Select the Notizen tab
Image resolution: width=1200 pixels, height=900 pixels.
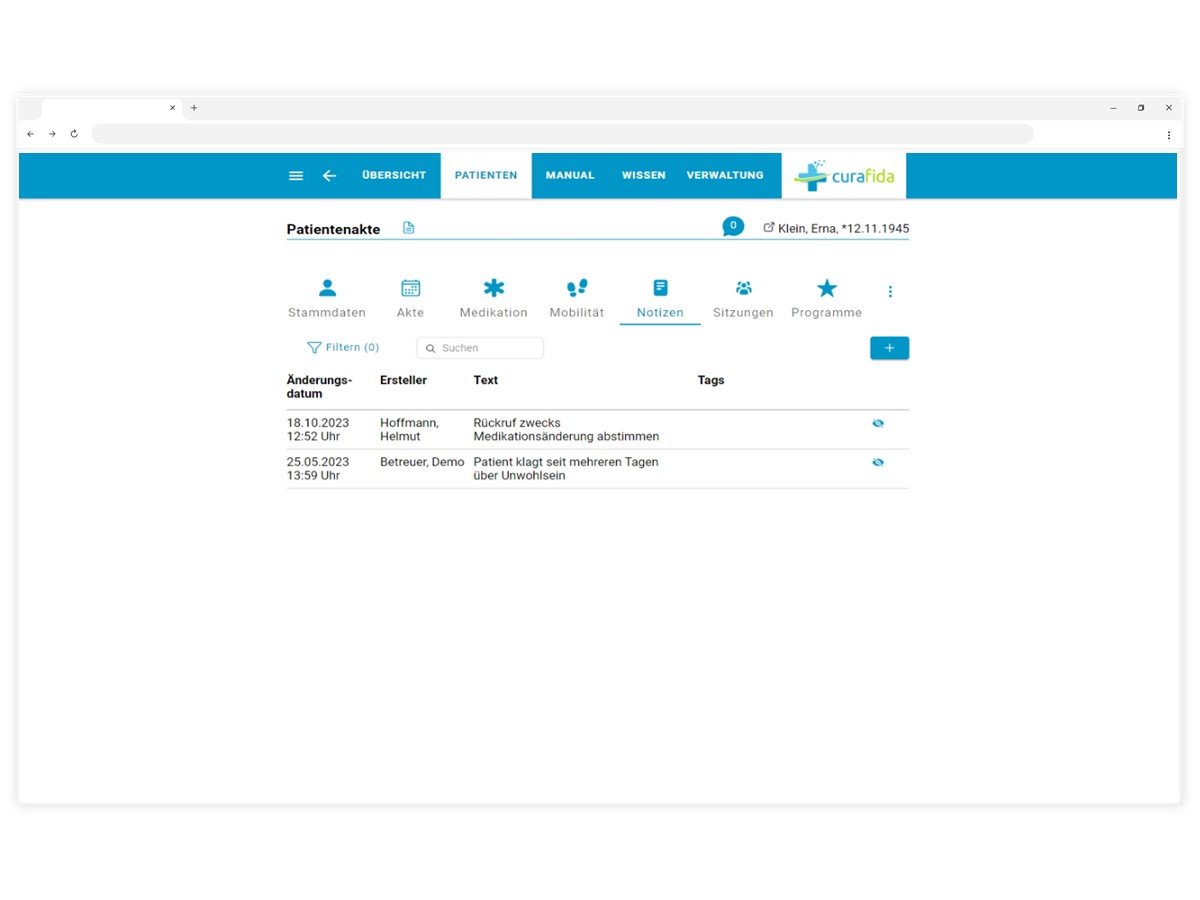click(660, 299)
